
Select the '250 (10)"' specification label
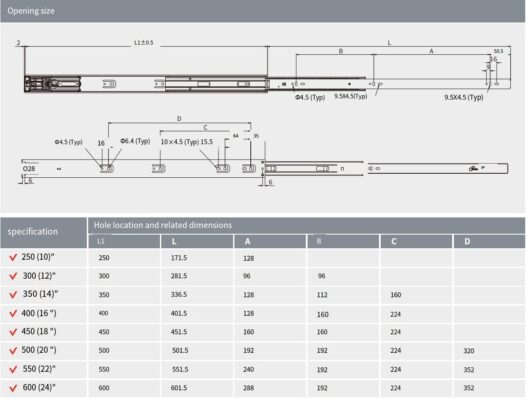38,257
